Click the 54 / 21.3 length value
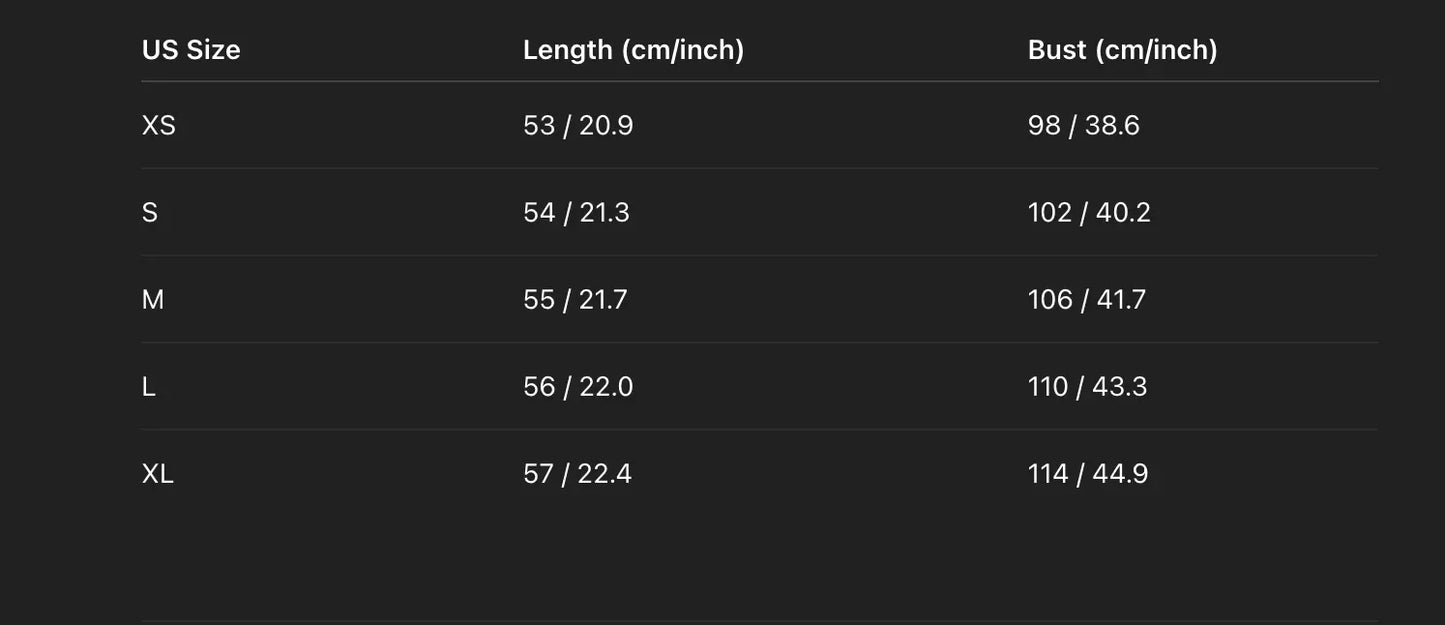The image size is (1445, 625). (x=576, y=213)
